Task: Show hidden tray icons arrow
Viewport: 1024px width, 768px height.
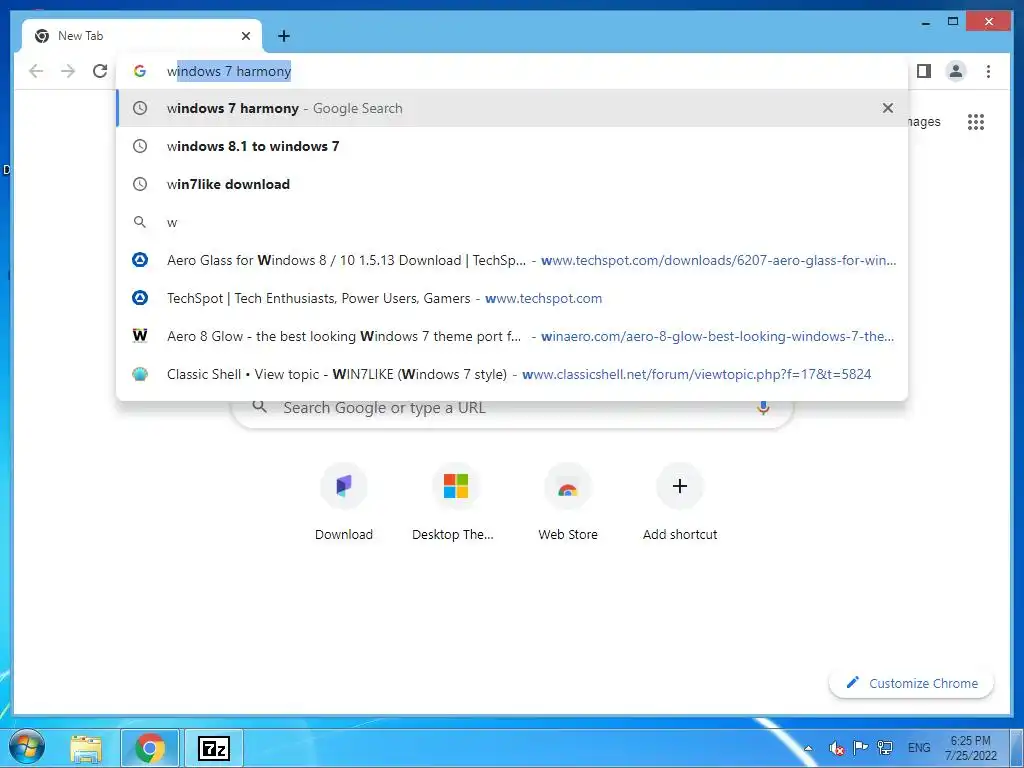Action: (x=808, y=748)
